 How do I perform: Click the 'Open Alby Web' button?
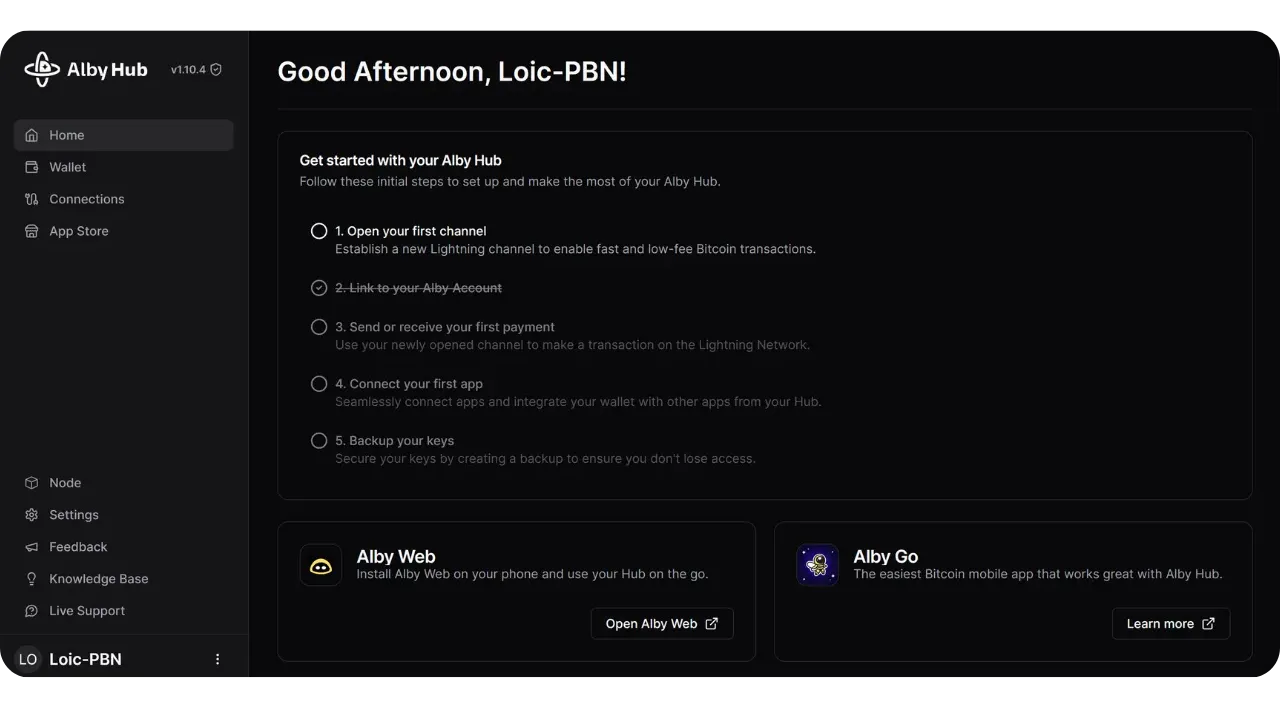tap(662, 624)
